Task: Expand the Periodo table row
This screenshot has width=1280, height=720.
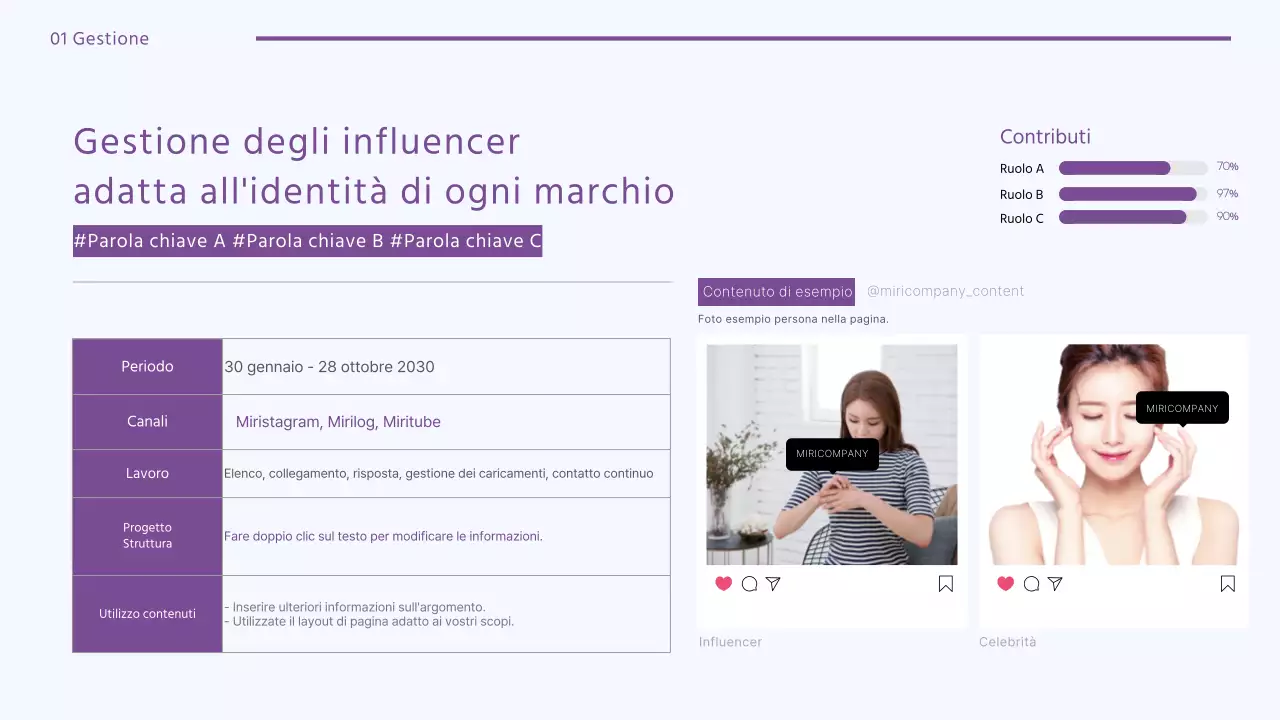Action: point(146,366)
